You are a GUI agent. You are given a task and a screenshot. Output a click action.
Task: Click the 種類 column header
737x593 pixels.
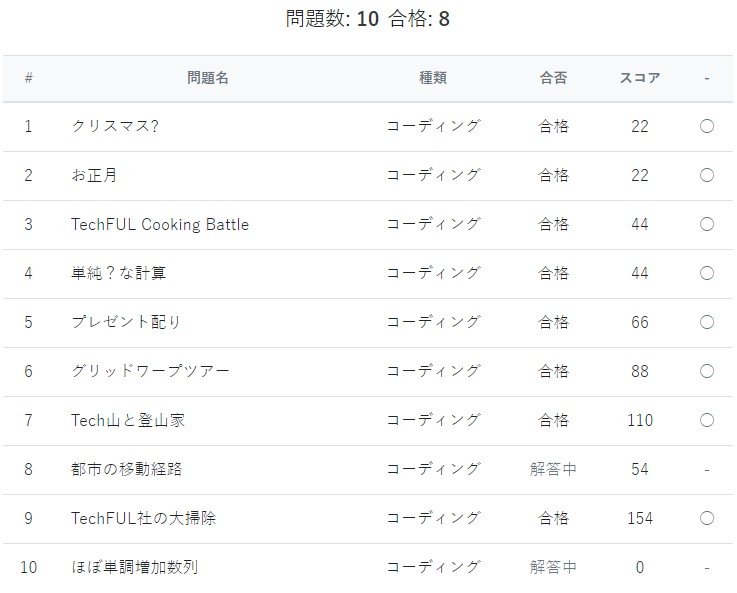433,78
